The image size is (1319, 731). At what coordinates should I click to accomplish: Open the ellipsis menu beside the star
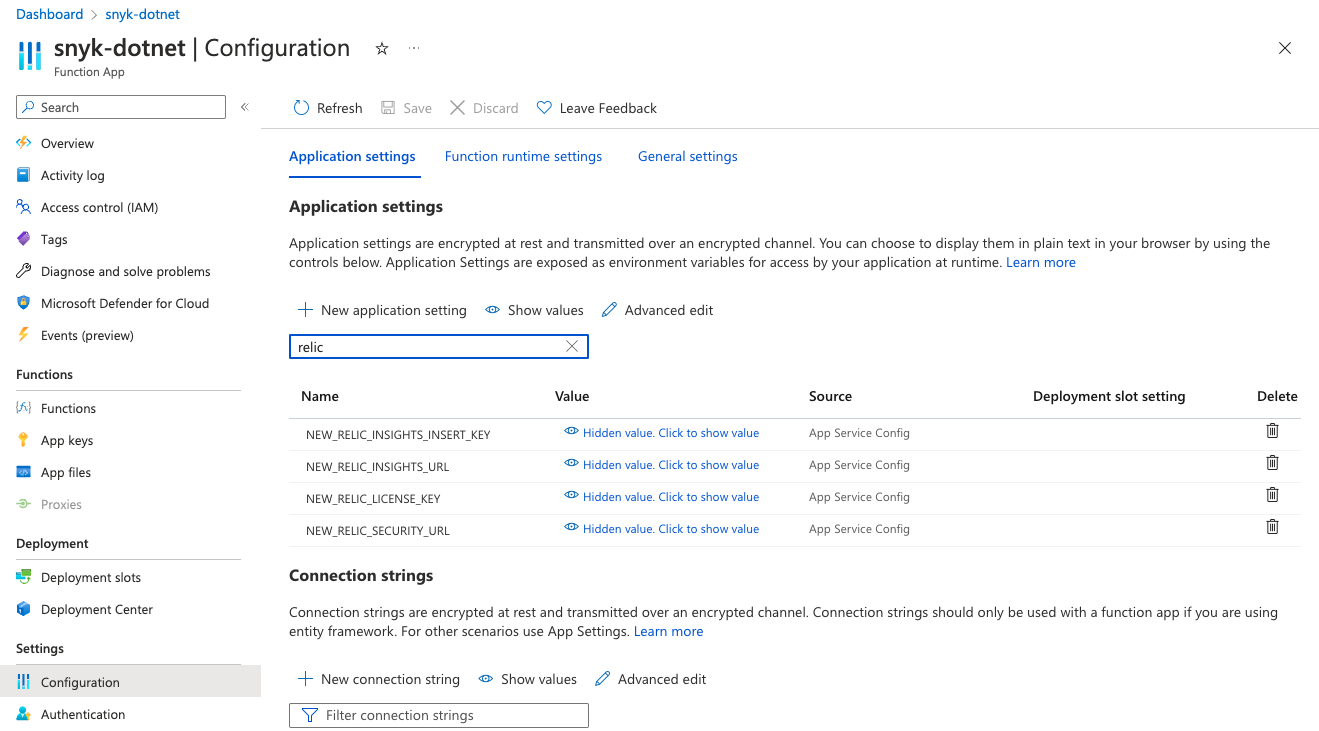tap(414, 47)
